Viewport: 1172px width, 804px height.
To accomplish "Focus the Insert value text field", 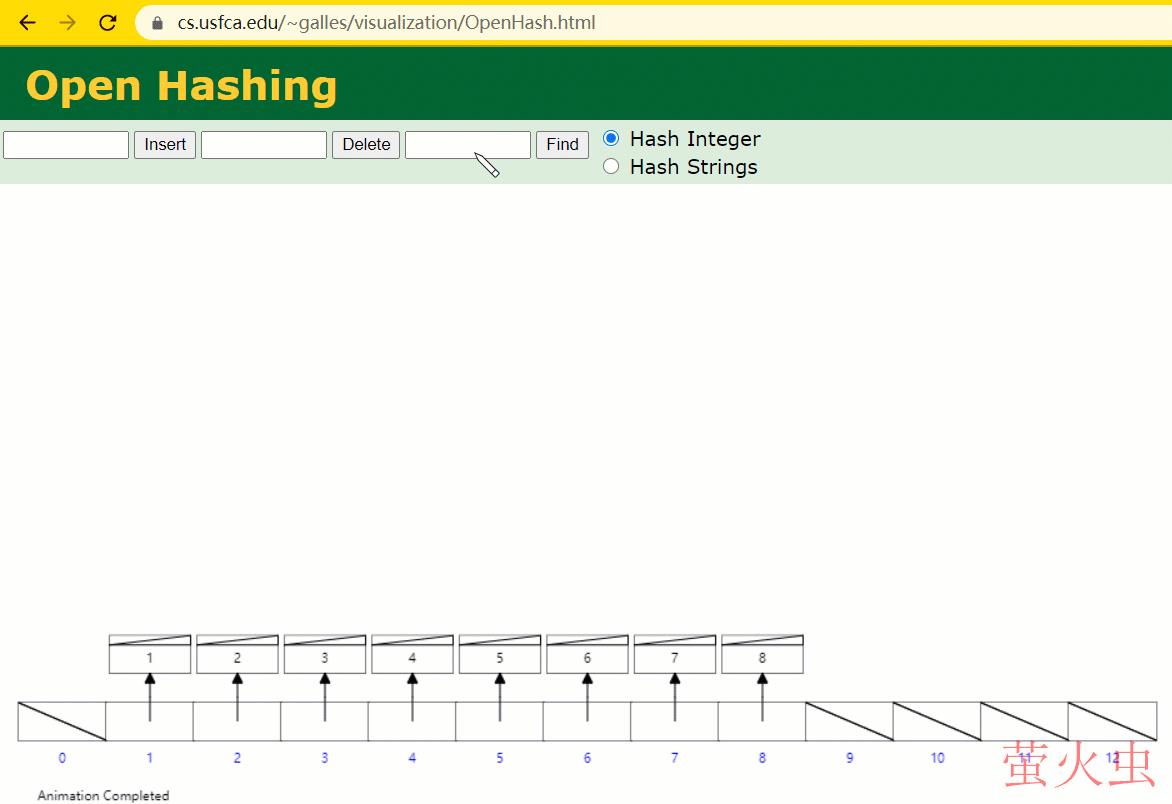I will pyautogui.click(x=66, y=145).
